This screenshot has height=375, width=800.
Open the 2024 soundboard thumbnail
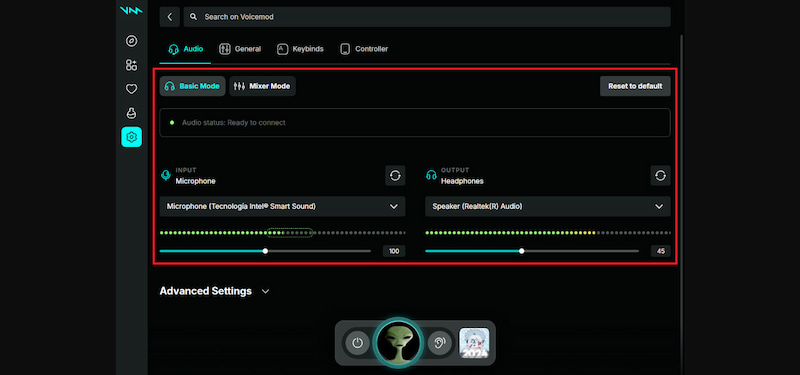(x=474, y=343)
